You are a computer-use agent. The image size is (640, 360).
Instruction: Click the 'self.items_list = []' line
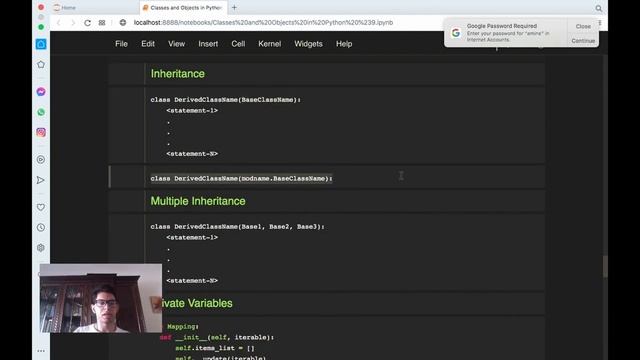(x=215, y=348)
